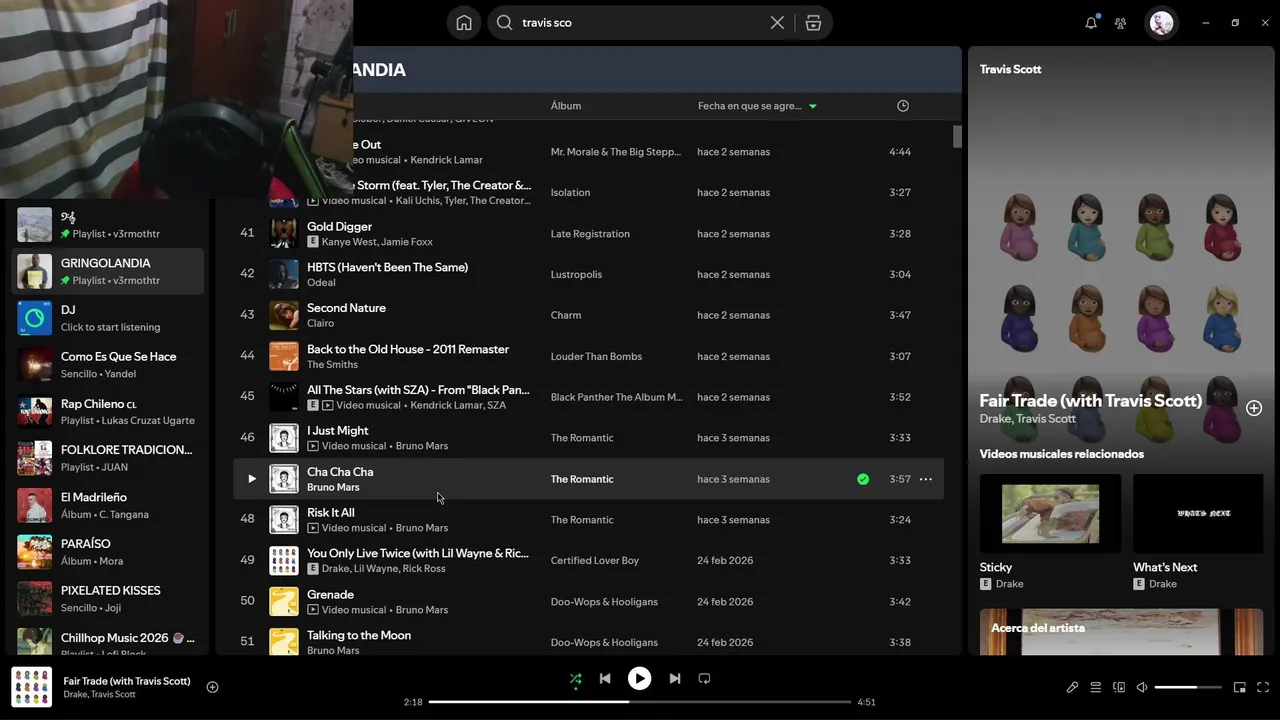
Task: Enter full screen mode icon
Action: point(1263,687)
